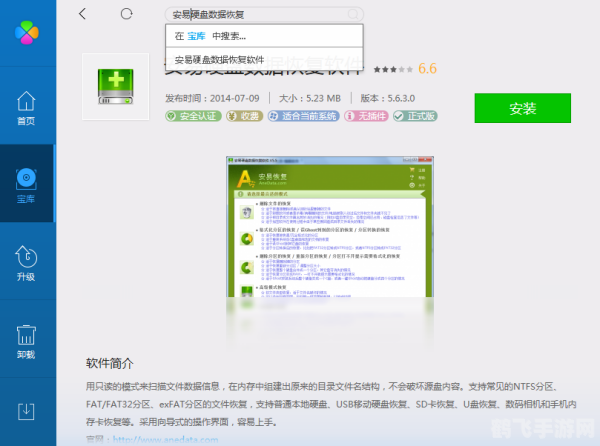600x446 pixels.
Task: Click the 版本 5.6.3.0 text
Action: click(388, 98)
